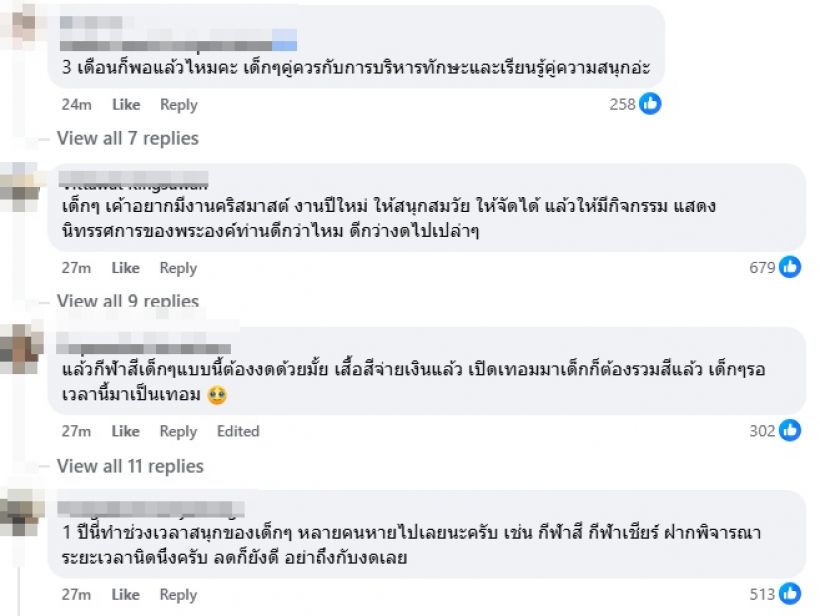This screenshot has height=616, width=820.
Task: Like the comment posted 24m ago
Action: [126, 104]
